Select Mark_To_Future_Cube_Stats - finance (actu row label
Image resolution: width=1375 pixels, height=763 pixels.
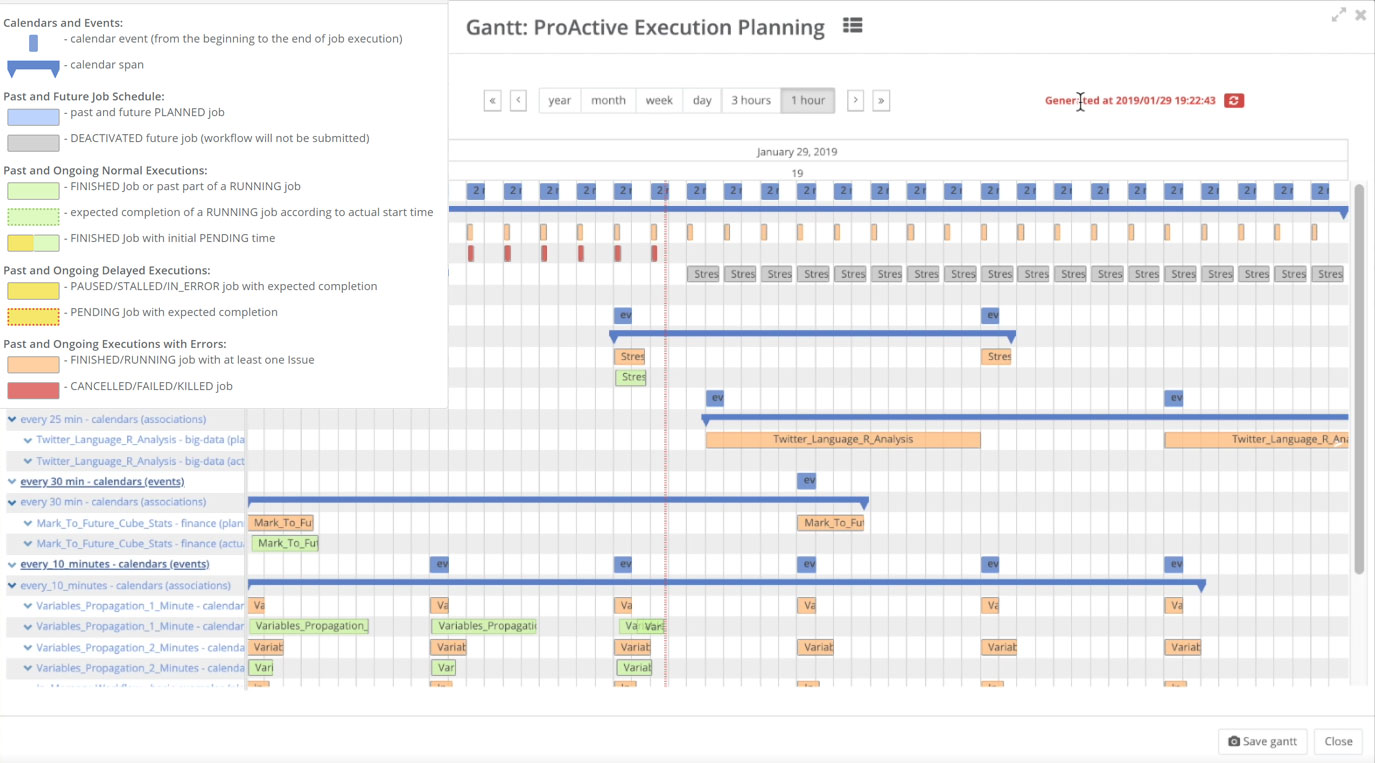[x=141, y=544]
